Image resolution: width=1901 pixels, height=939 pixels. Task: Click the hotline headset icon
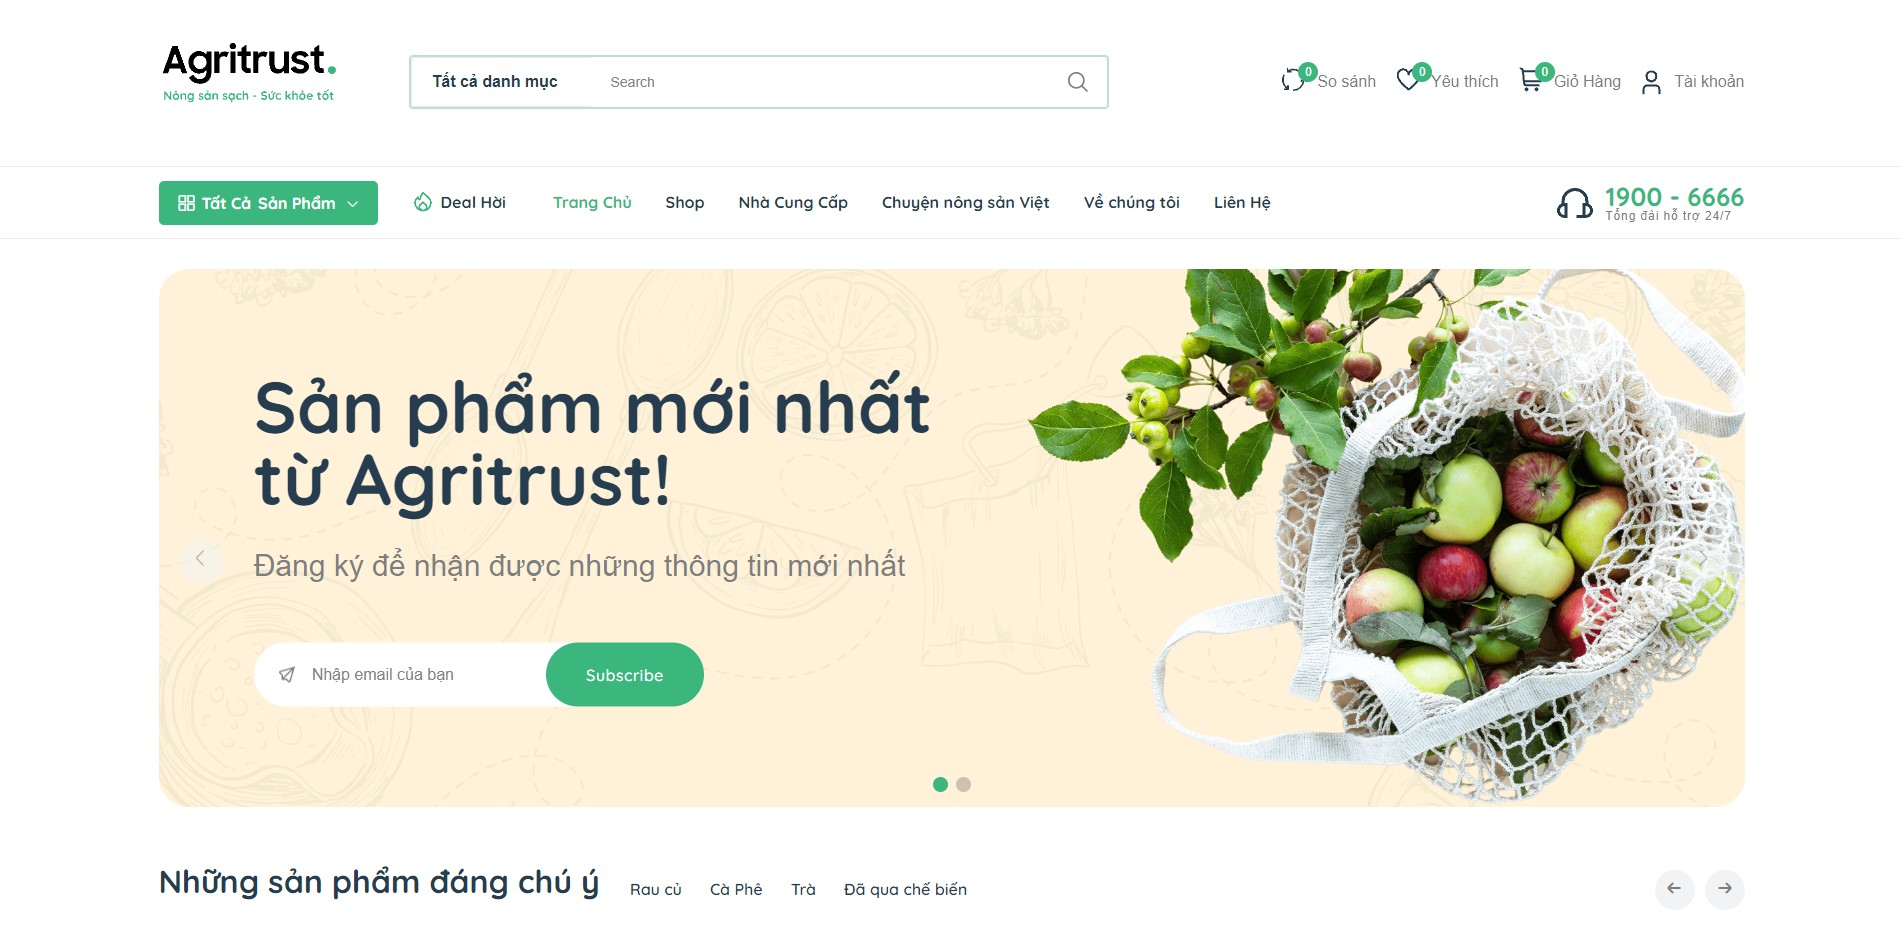(1574, 204)
